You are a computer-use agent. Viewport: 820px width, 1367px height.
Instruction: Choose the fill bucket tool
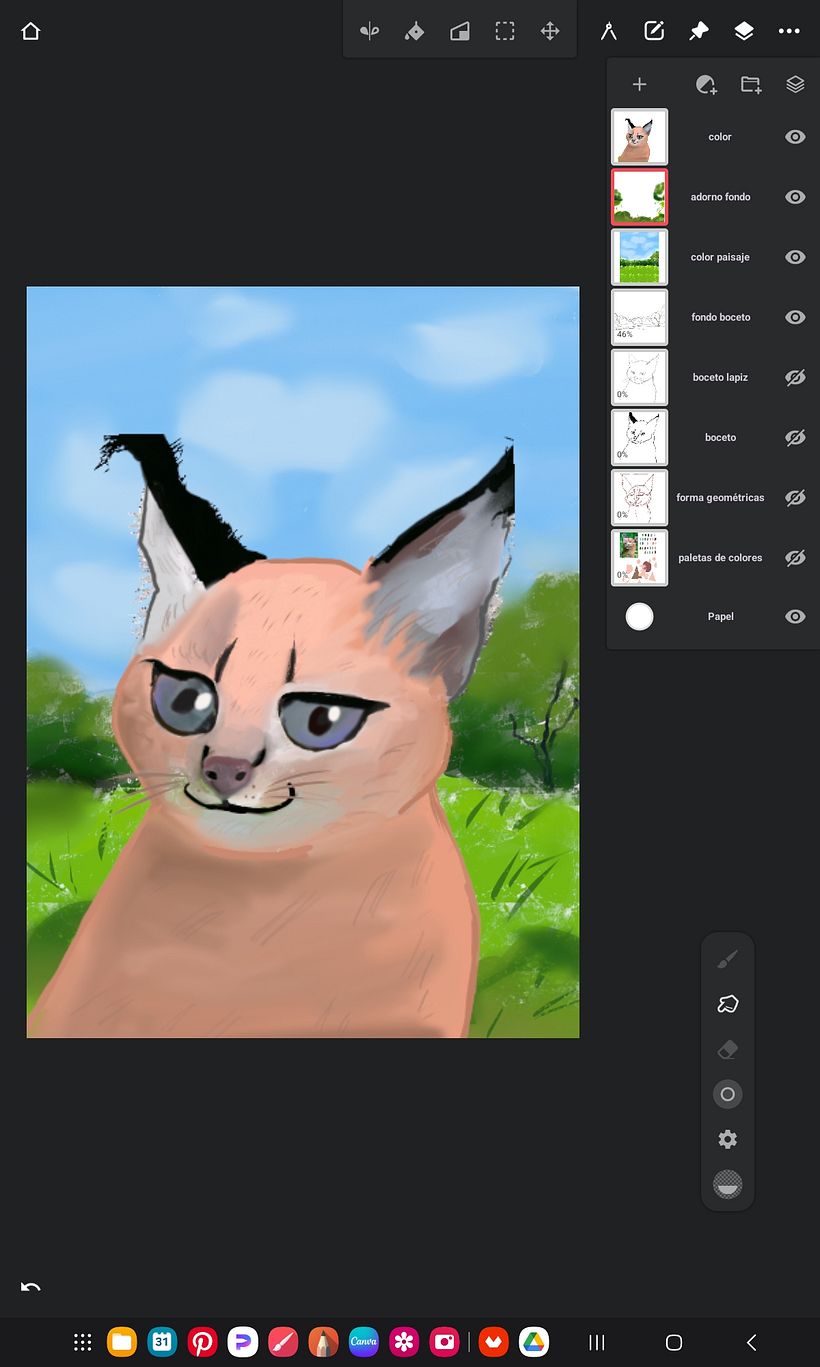(414, 31)
